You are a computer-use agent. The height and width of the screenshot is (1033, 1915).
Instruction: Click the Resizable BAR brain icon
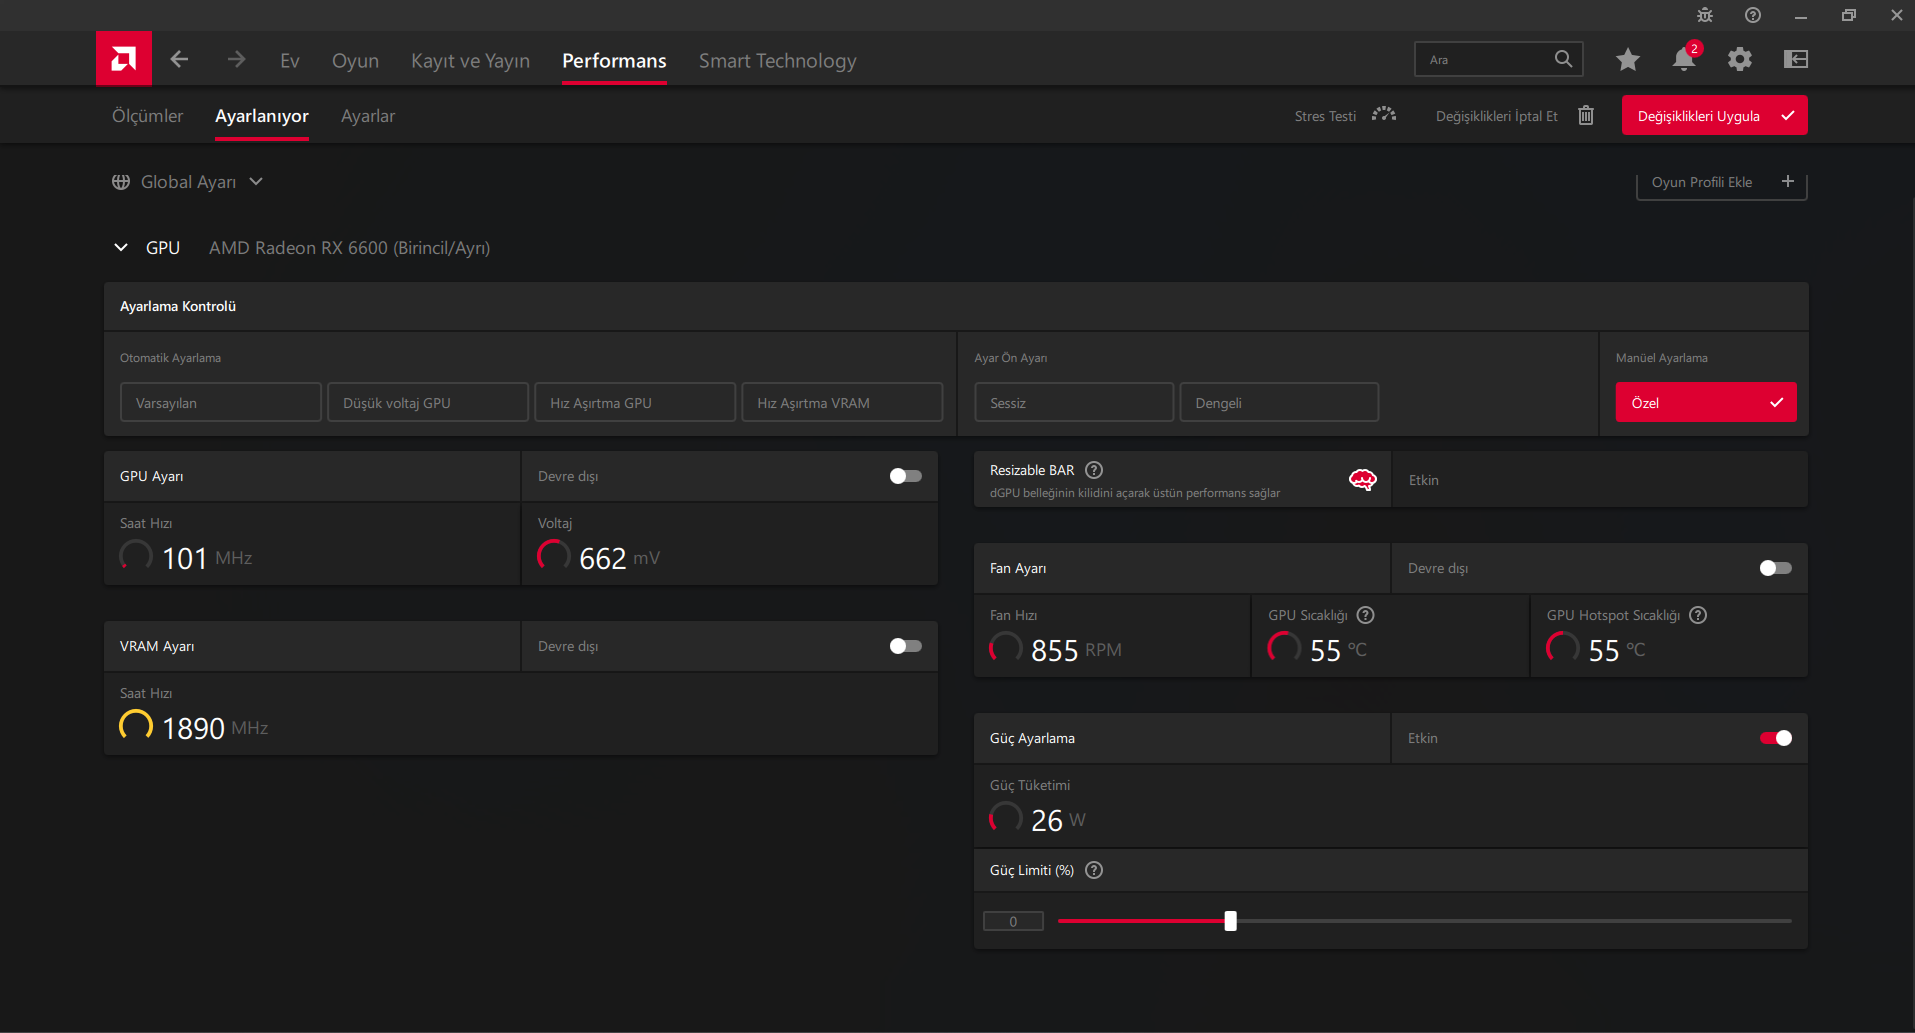coord(1363,480)
